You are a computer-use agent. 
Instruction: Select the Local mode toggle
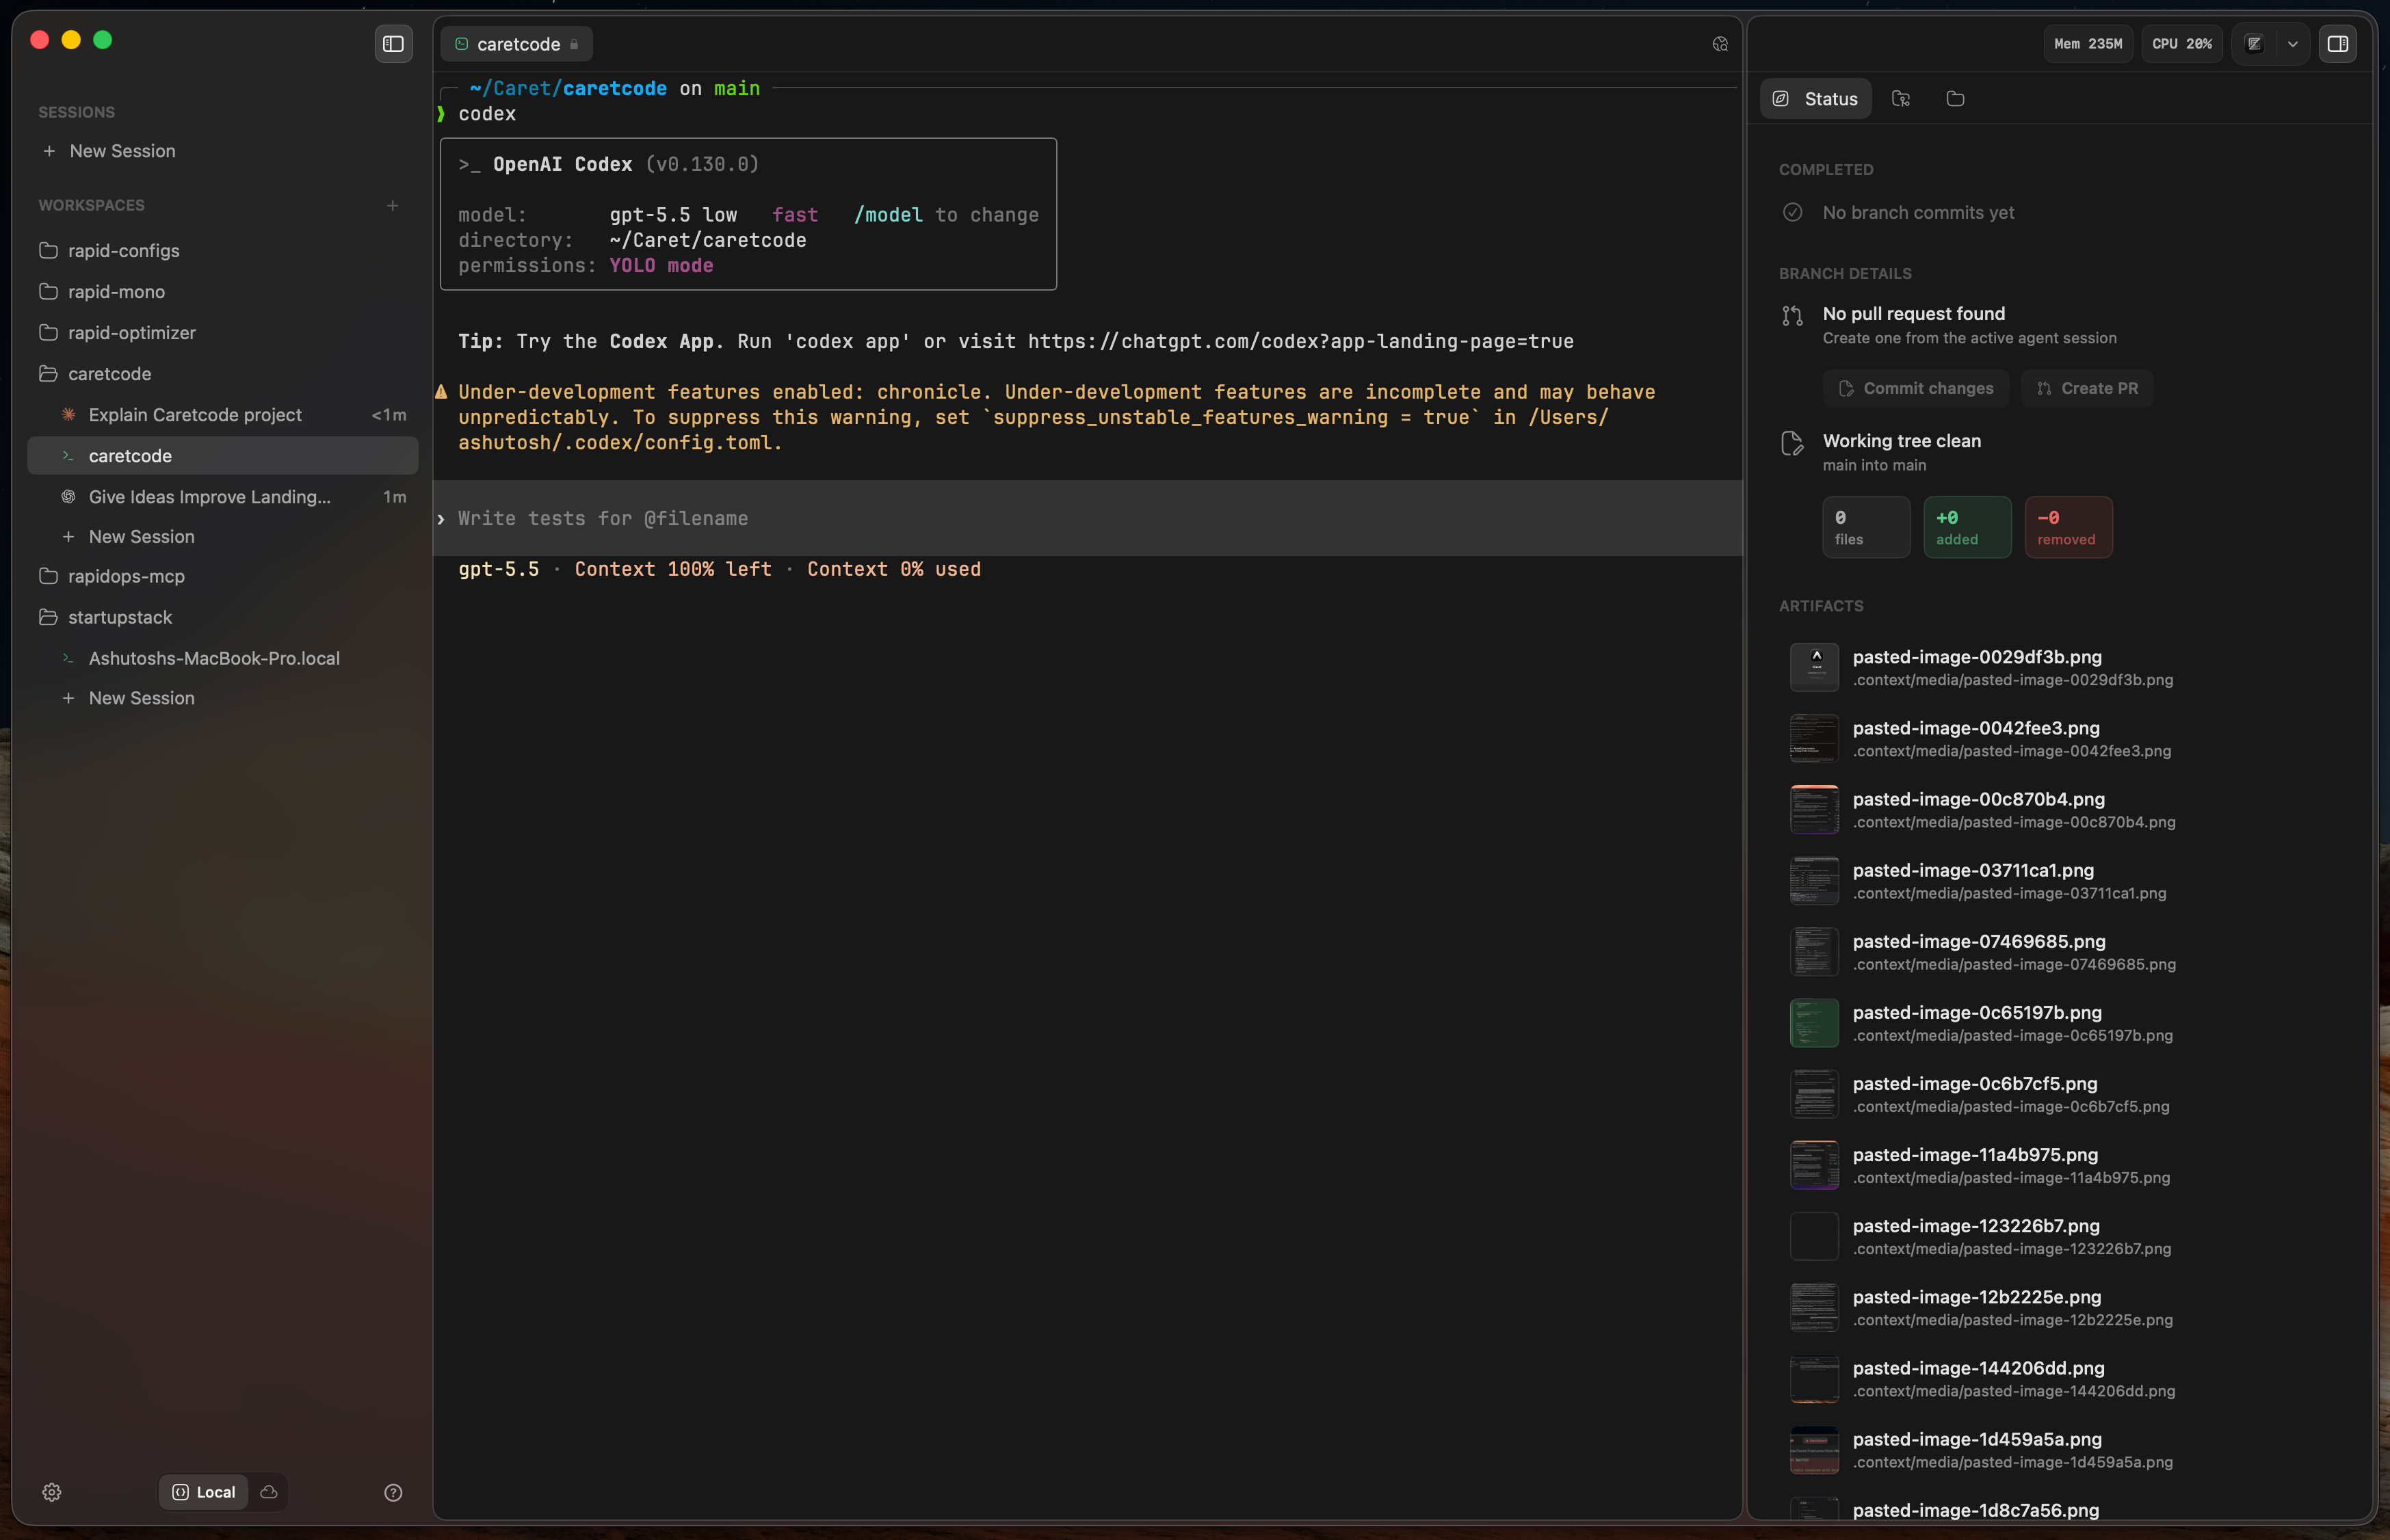click(x=204, y=1492)
